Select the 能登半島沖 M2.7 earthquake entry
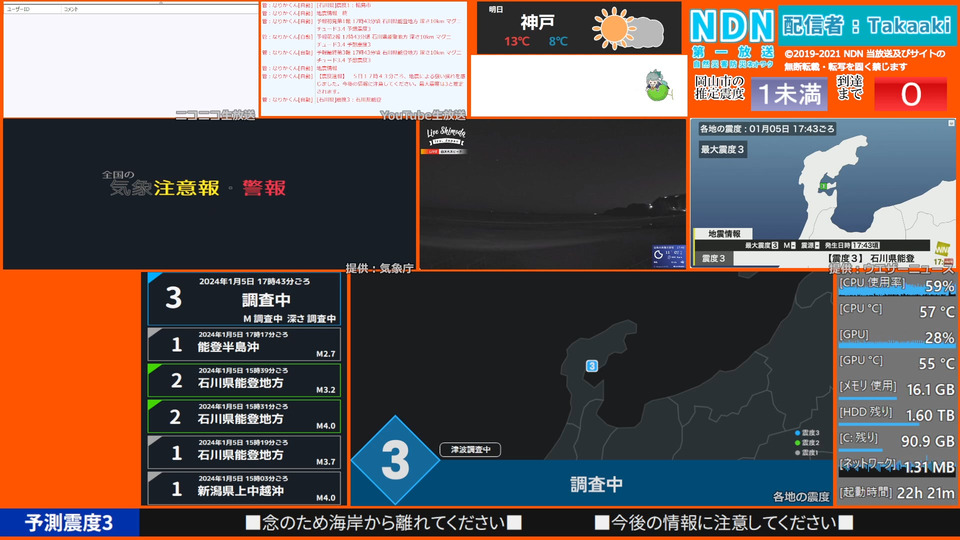The image size is (960, 540). [x=244, y=345]
